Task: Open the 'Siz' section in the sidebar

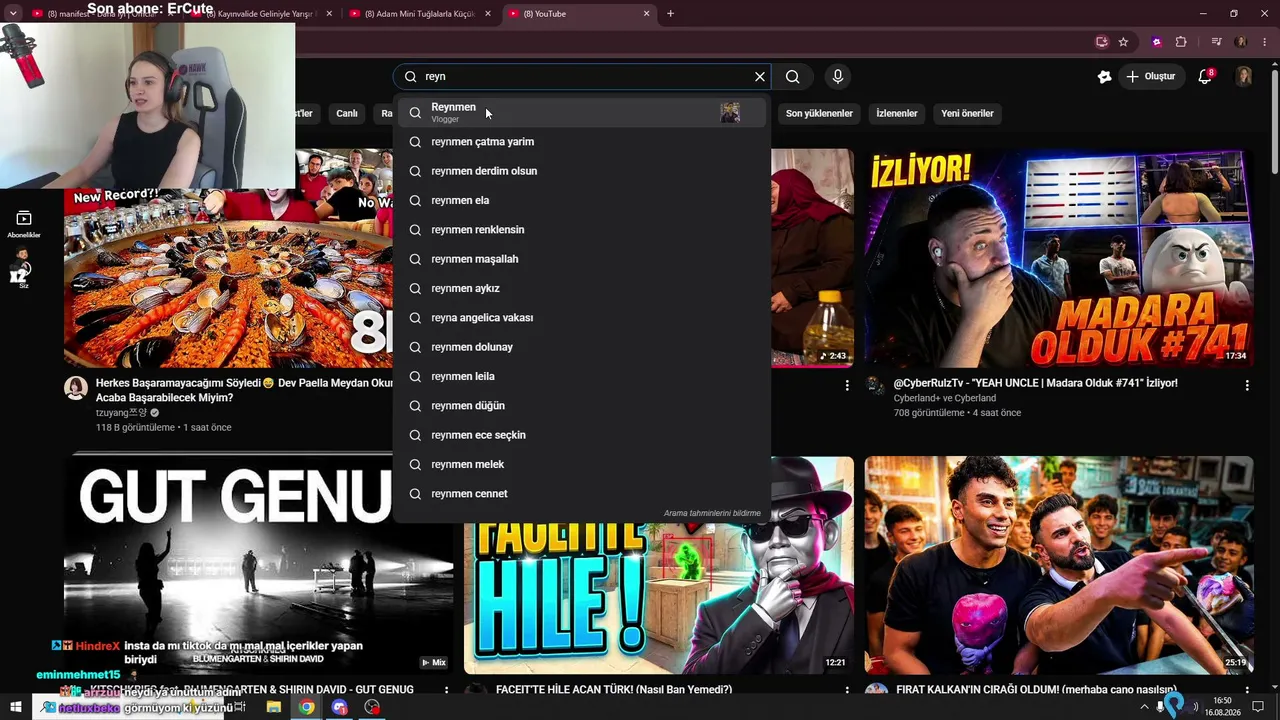Action: [24, 270]
